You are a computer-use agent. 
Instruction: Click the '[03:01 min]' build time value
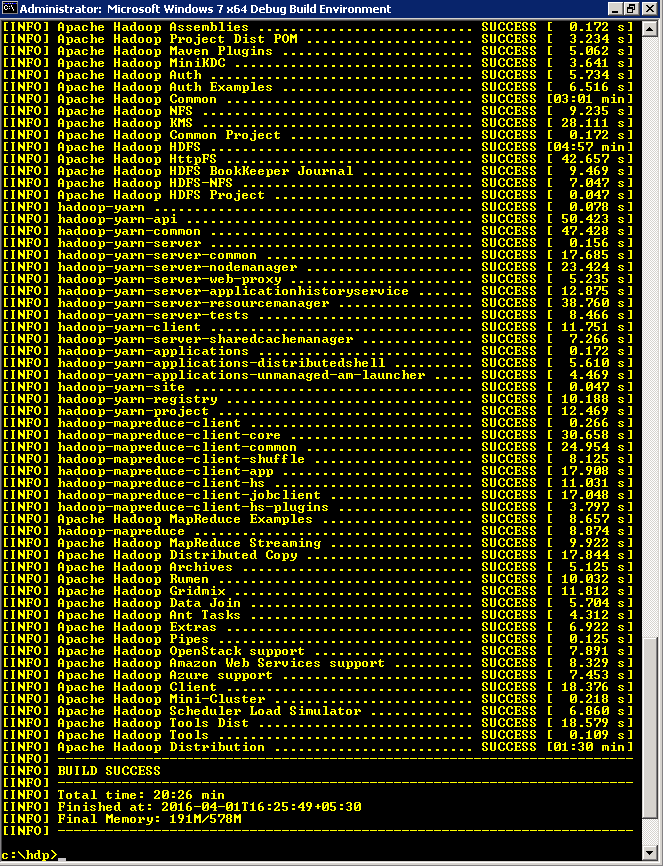click(590, 99)
